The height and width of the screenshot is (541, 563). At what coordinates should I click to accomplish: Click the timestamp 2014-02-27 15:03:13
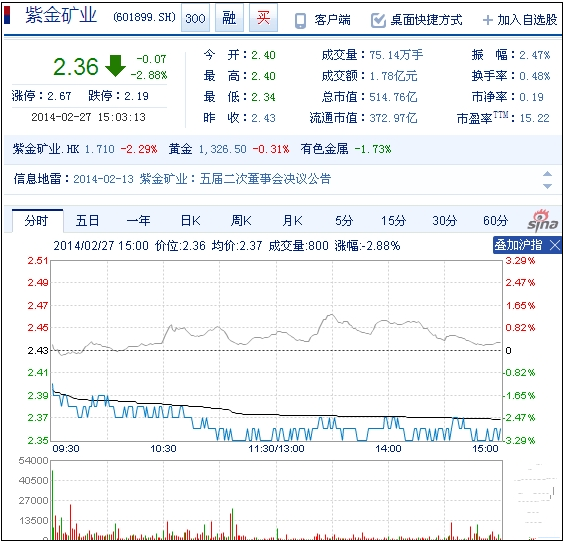pos(88,117)
